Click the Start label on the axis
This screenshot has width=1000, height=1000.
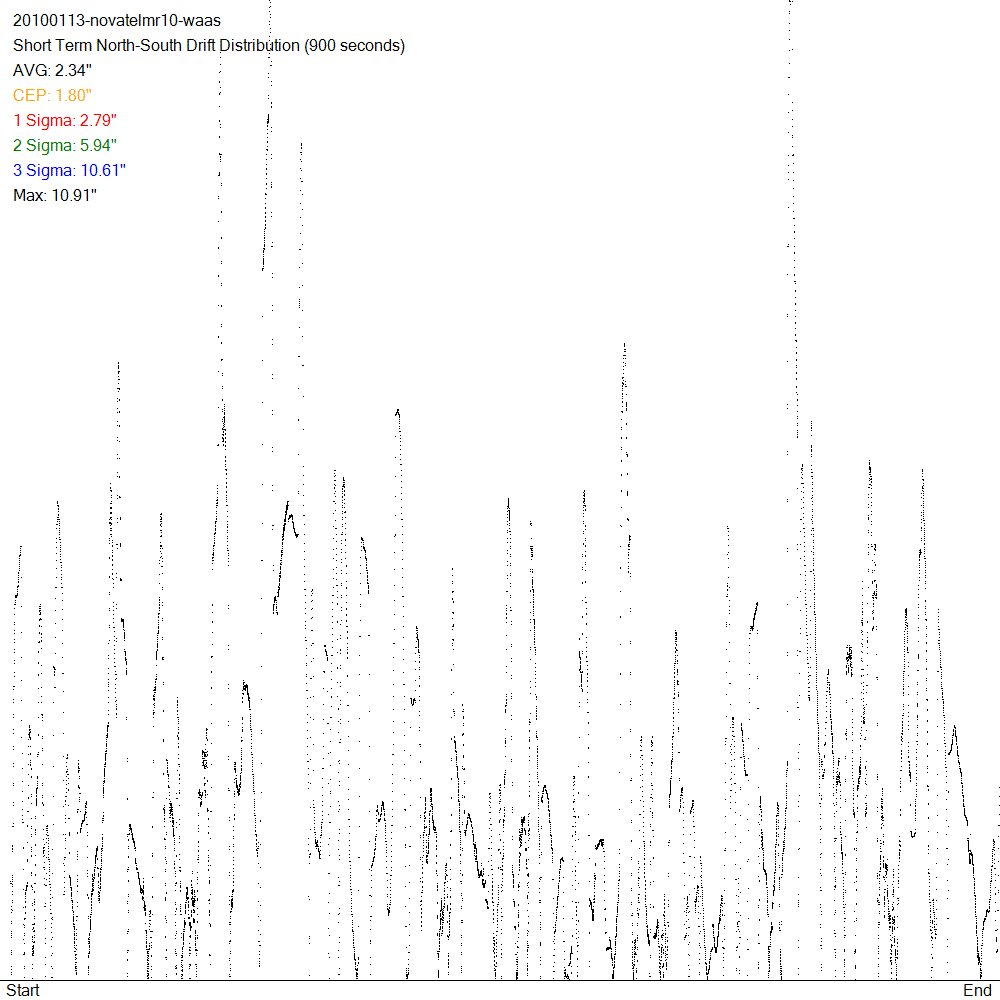pyautogui.click(x=24, y=990)
